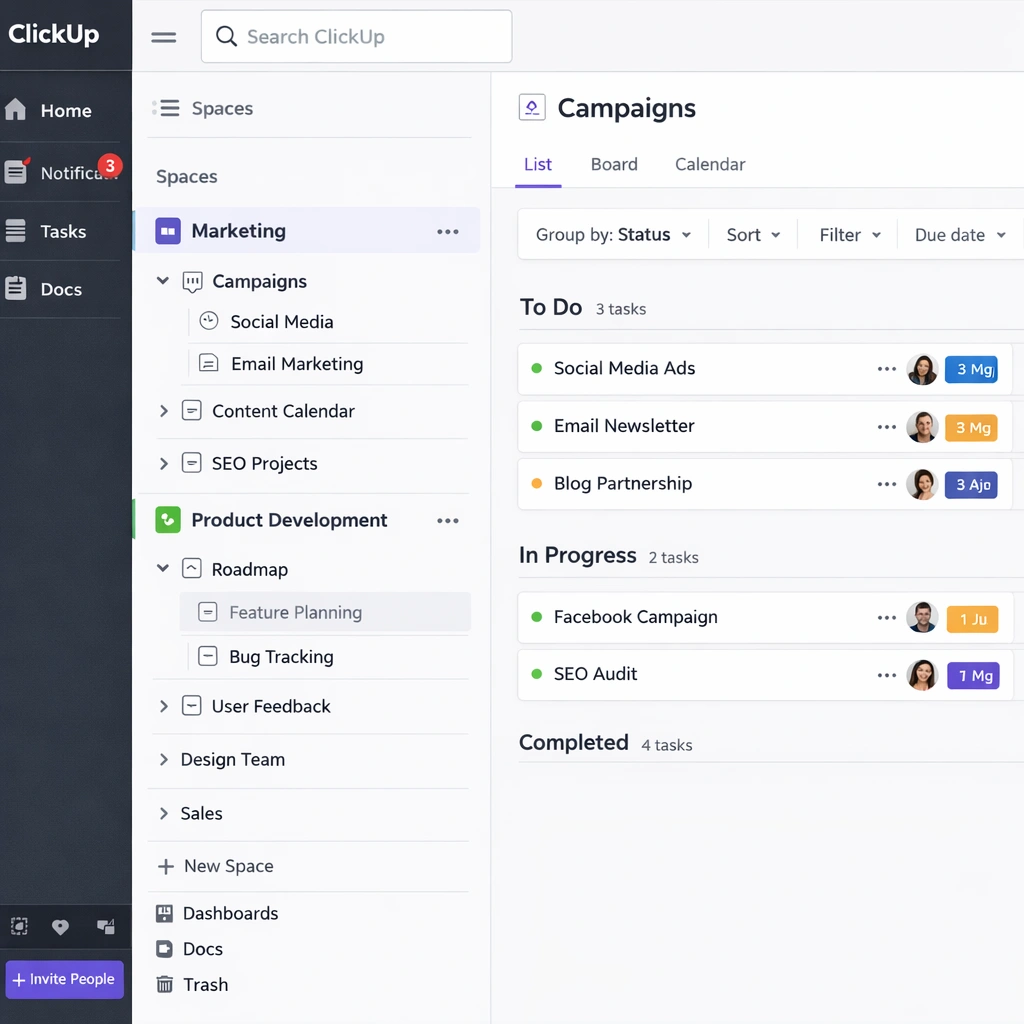Collapse the Campaigns folder chevron

click(164, 282)
